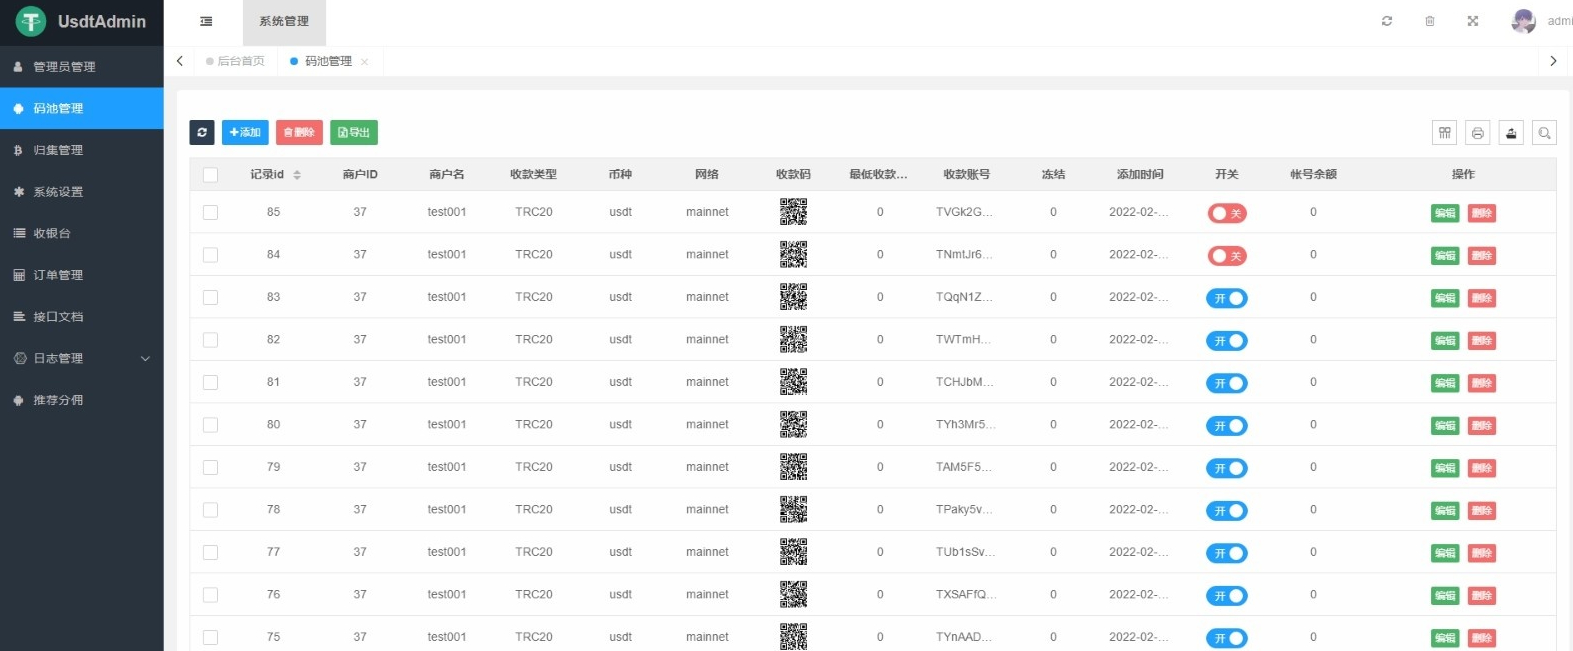Turn off the switch for record 82
Viewport: 1573px width, 651px height.
click(x=1227, y=341)
